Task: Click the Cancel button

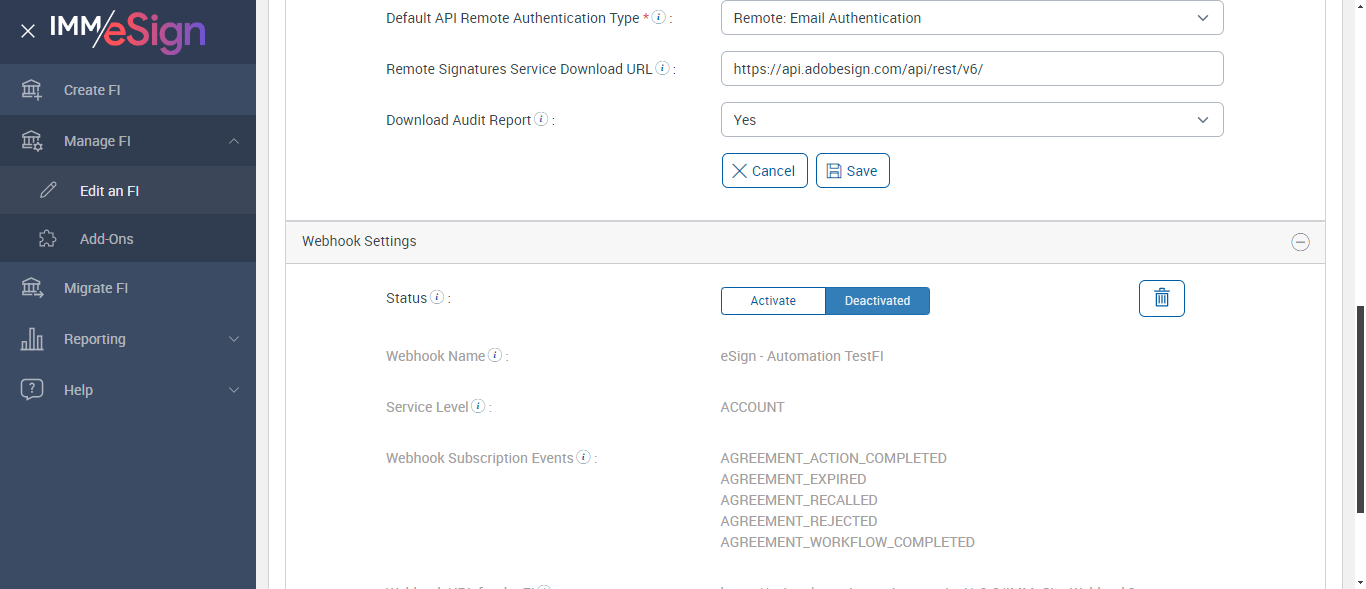Action: (764, 171)
